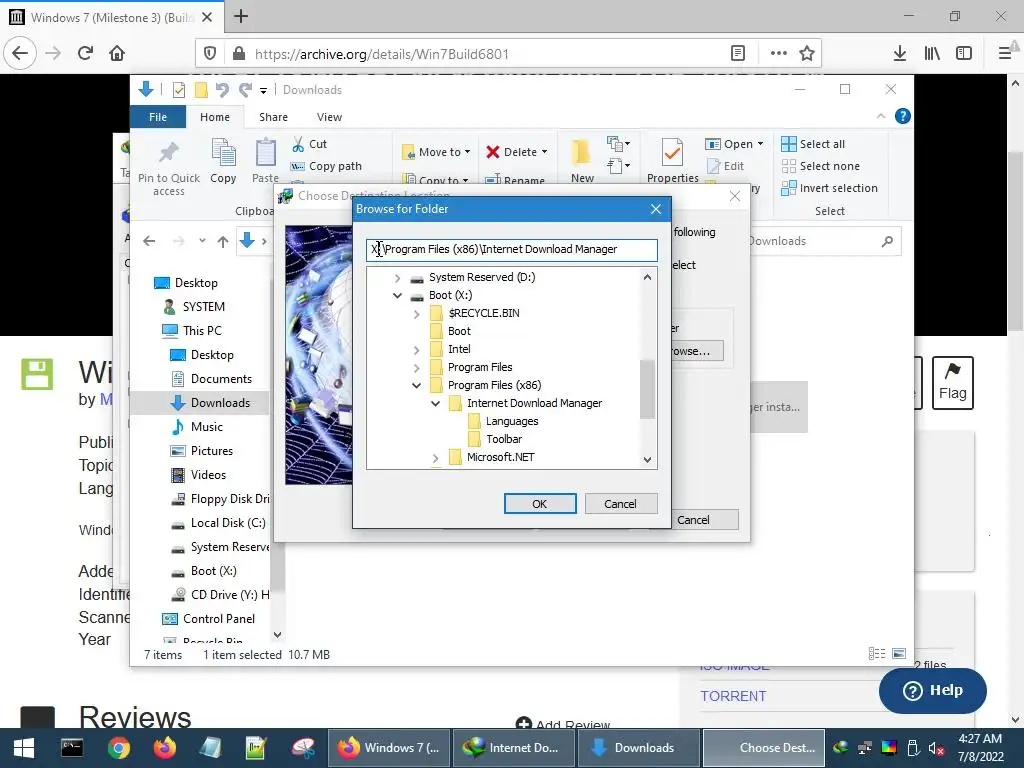Viewport: 1024px width, 768px height.
Task: Switch to Home ribbon tab
Action: [x=215, y=117]
